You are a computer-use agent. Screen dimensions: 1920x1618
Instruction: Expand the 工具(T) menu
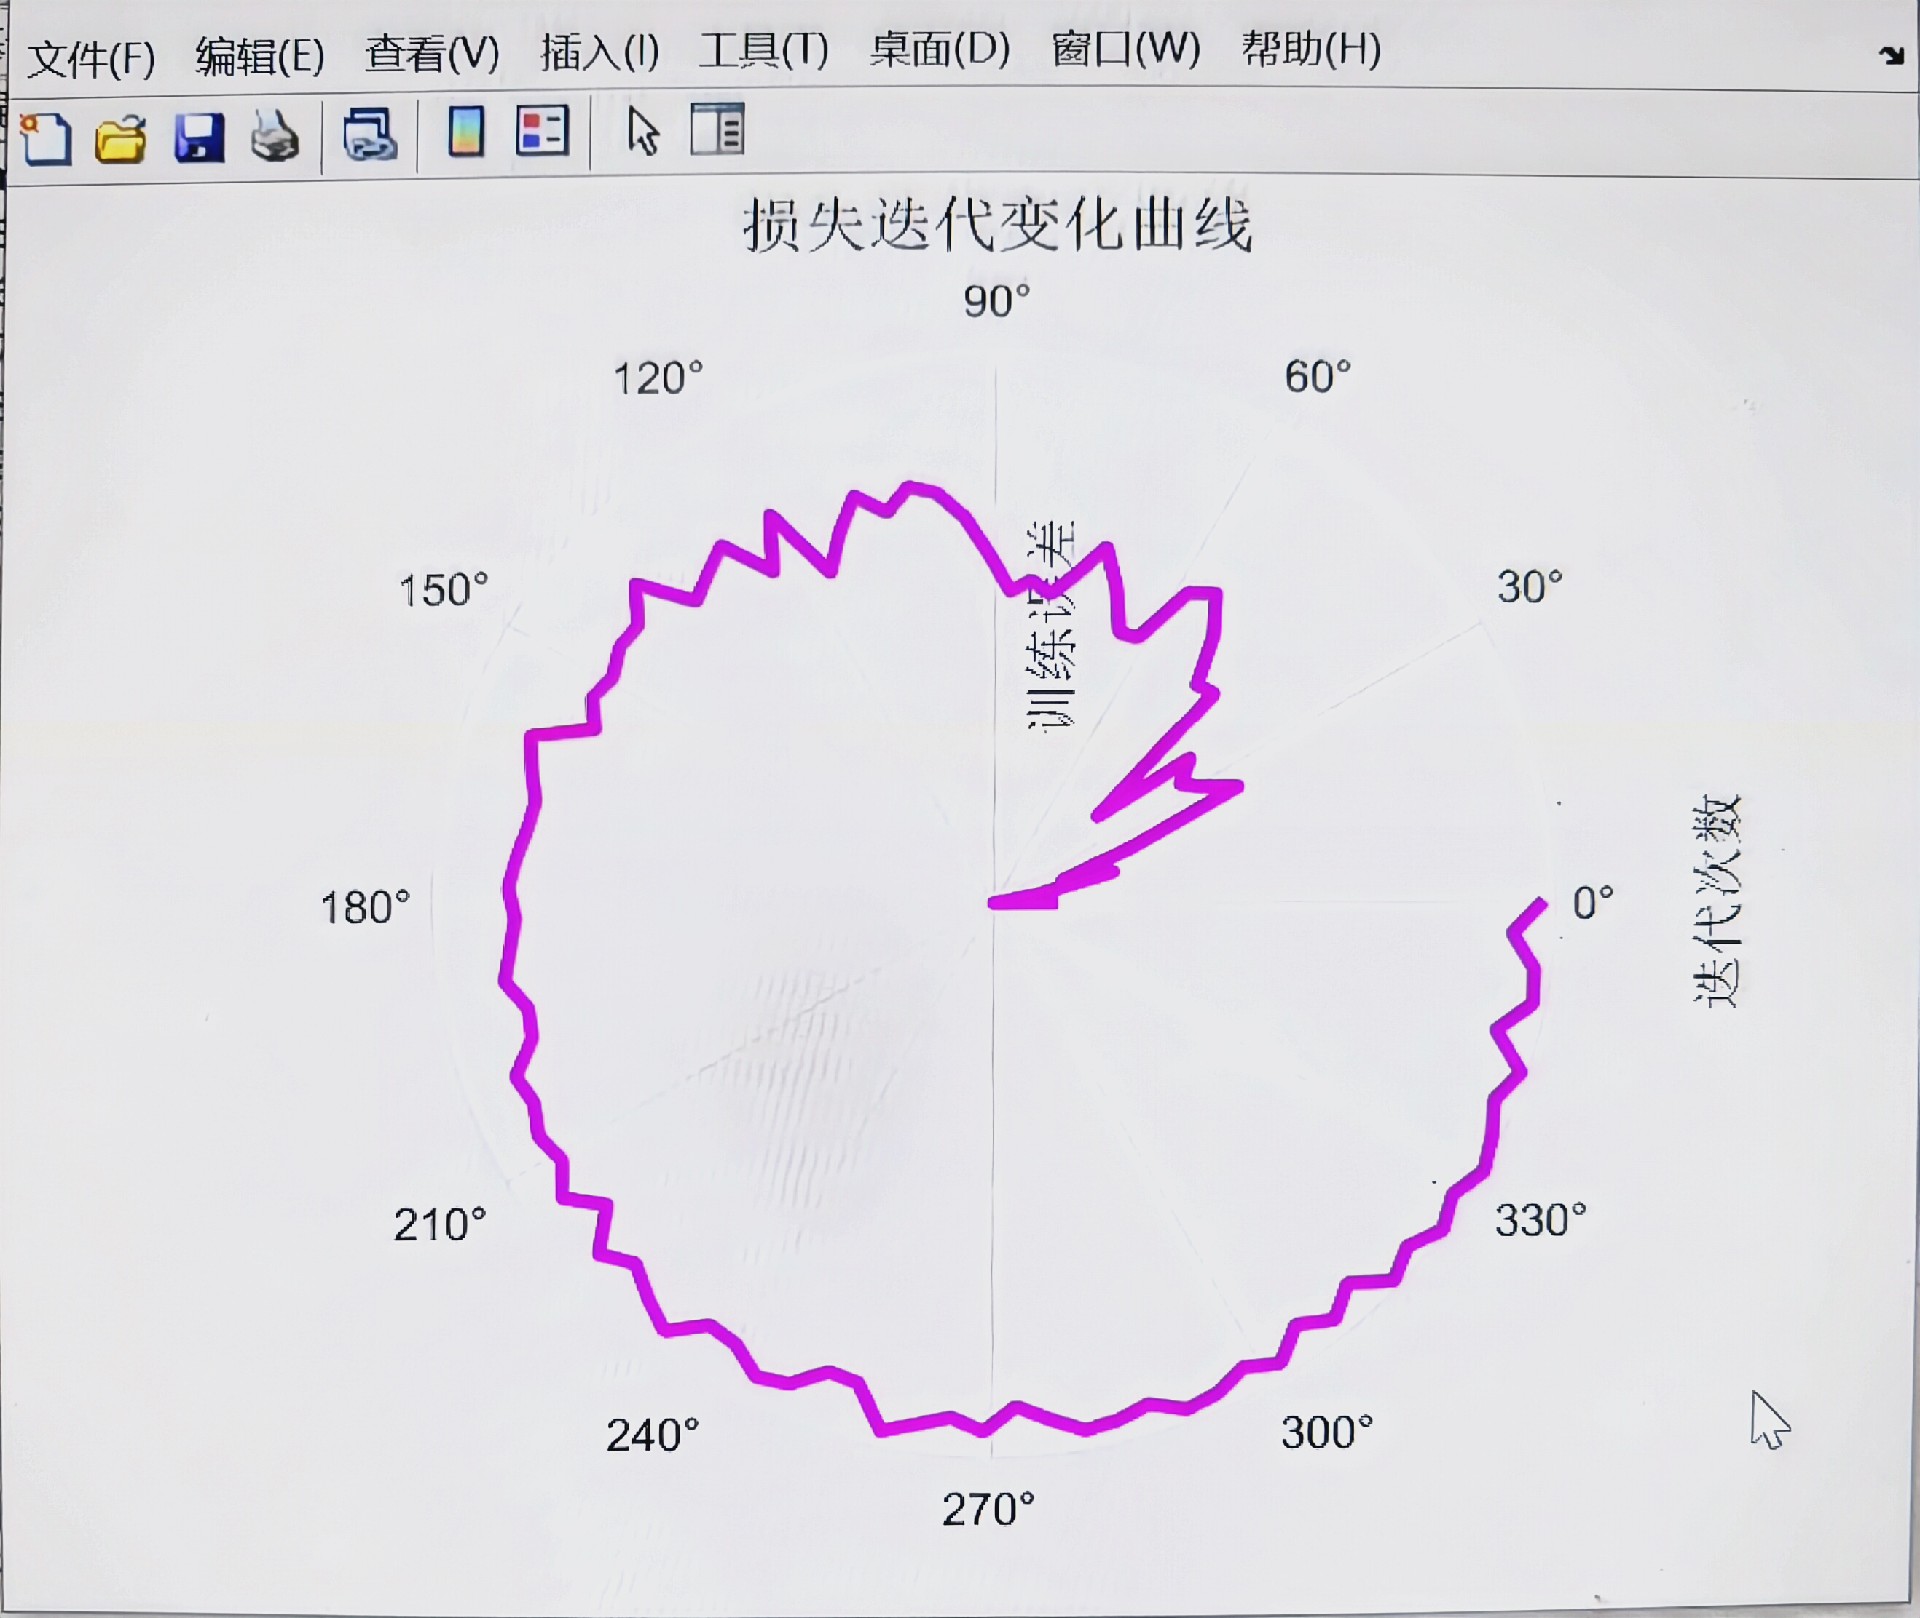763,50
